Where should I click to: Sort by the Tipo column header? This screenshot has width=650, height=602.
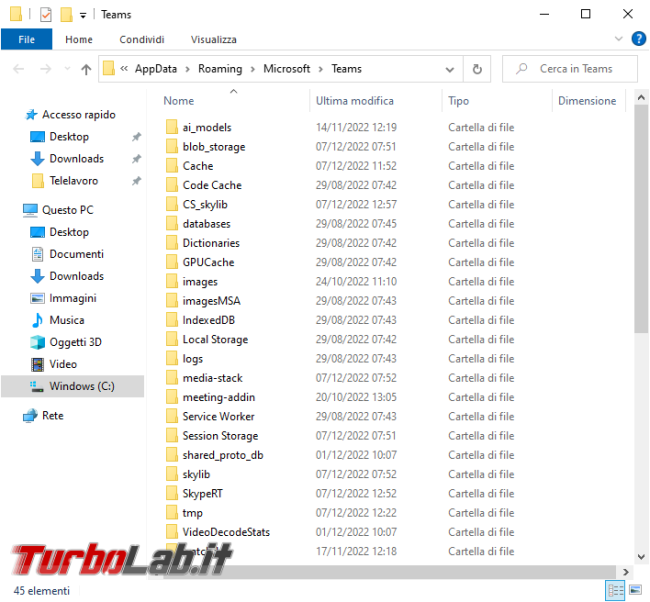point(458,101)
